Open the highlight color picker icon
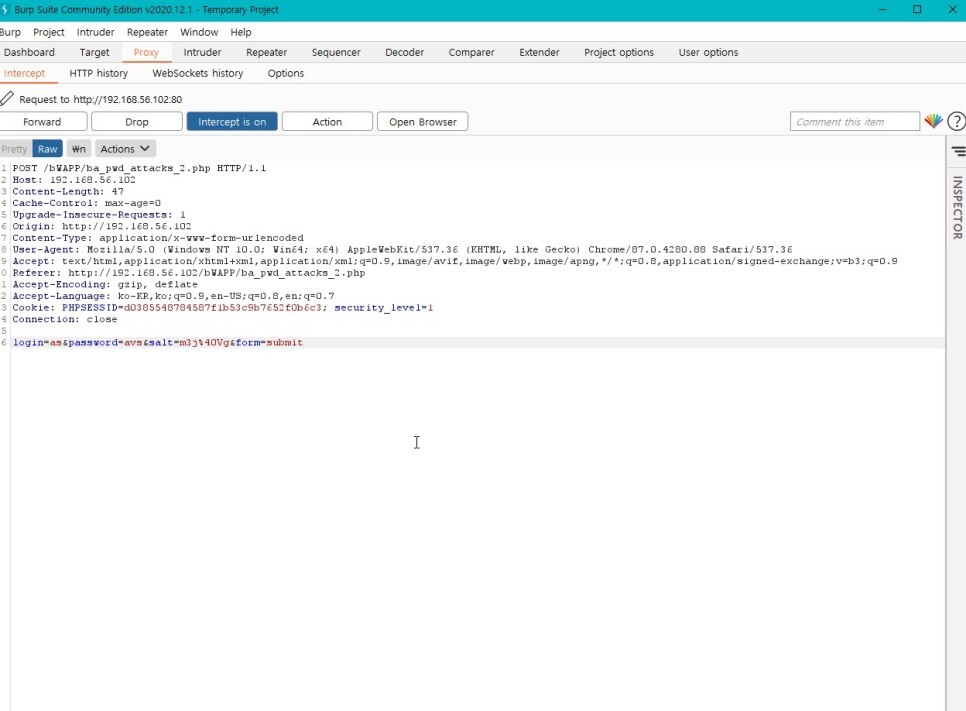This screenshot has width=966, height=711. tap(933, 121)
